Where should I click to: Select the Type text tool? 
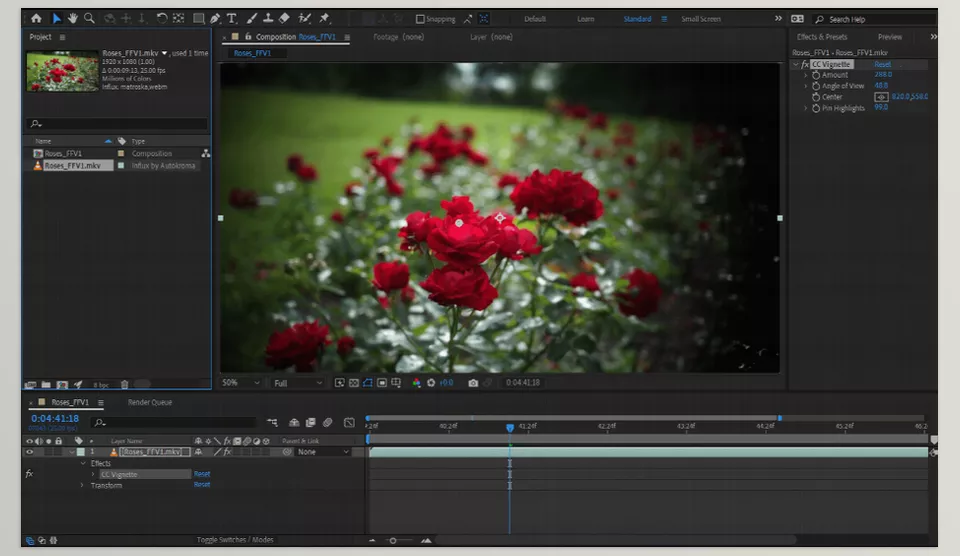[231, 18]
